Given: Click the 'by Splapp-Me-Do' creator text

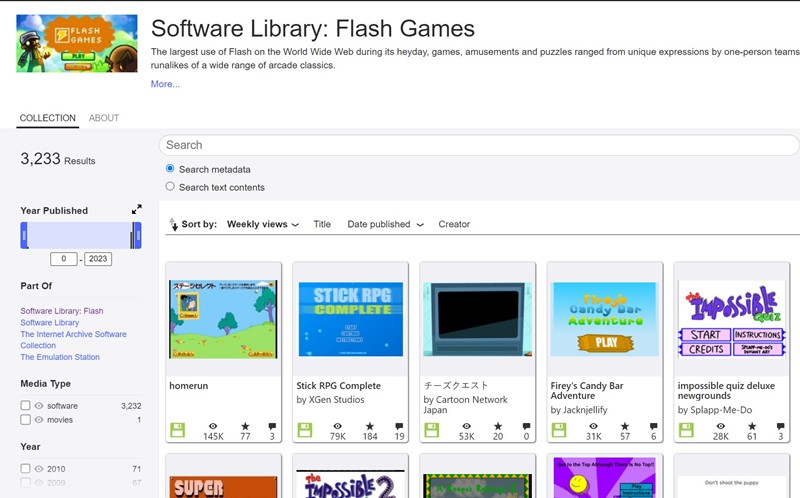Looking at the screenshot, I should coord(715,410).
